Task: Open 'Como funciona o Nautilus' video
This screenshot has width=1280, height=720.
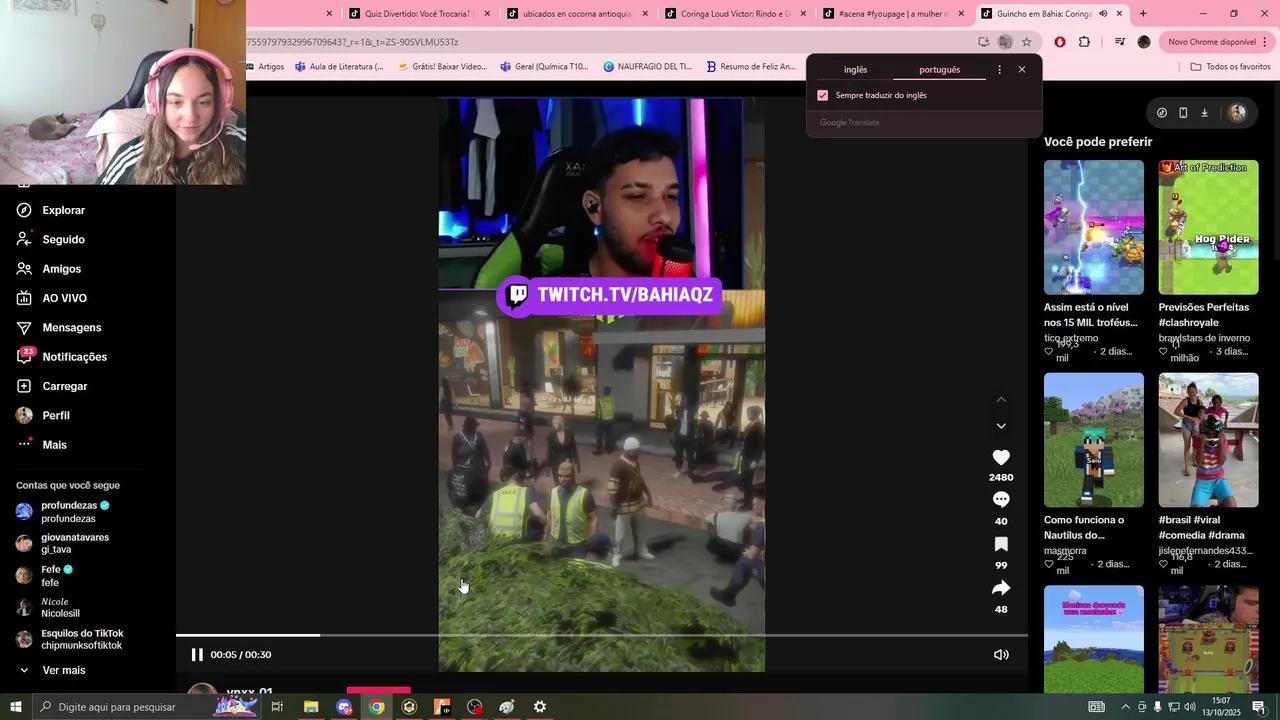Action: click(1094, 440)
